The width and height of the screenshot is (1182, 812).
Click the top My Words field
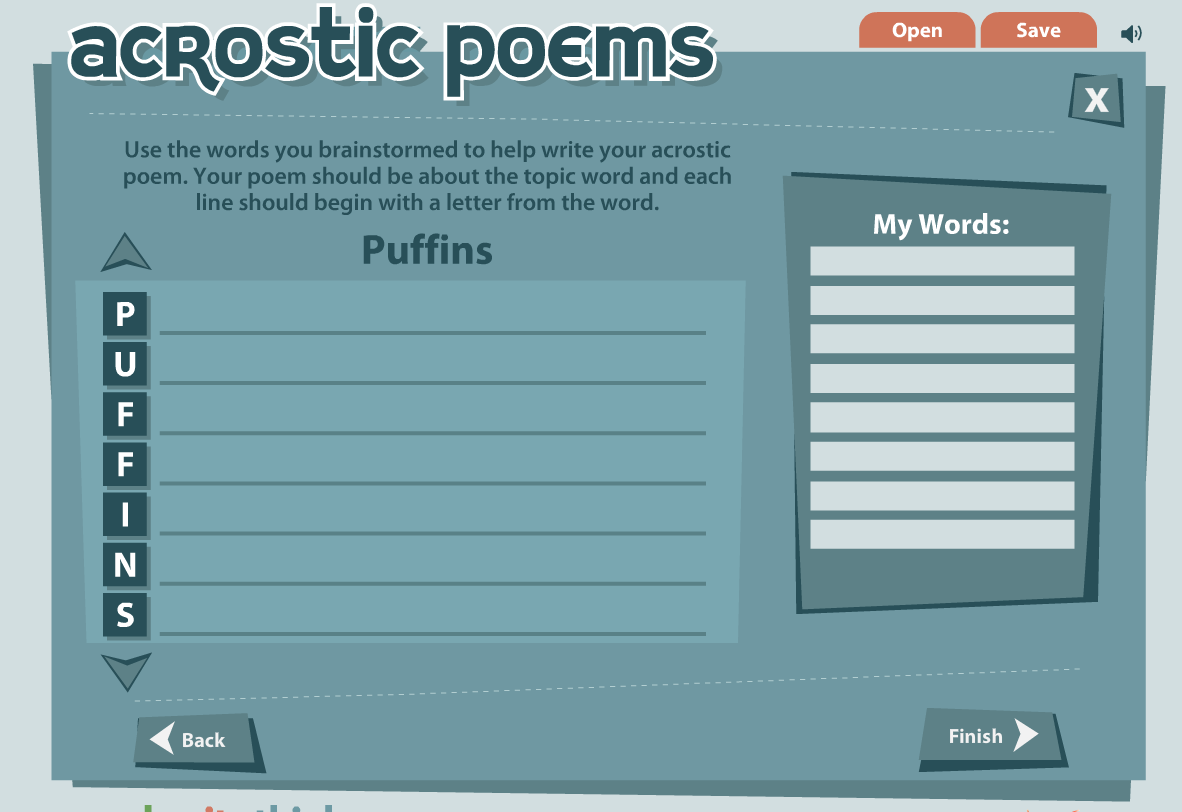point(942,260)
